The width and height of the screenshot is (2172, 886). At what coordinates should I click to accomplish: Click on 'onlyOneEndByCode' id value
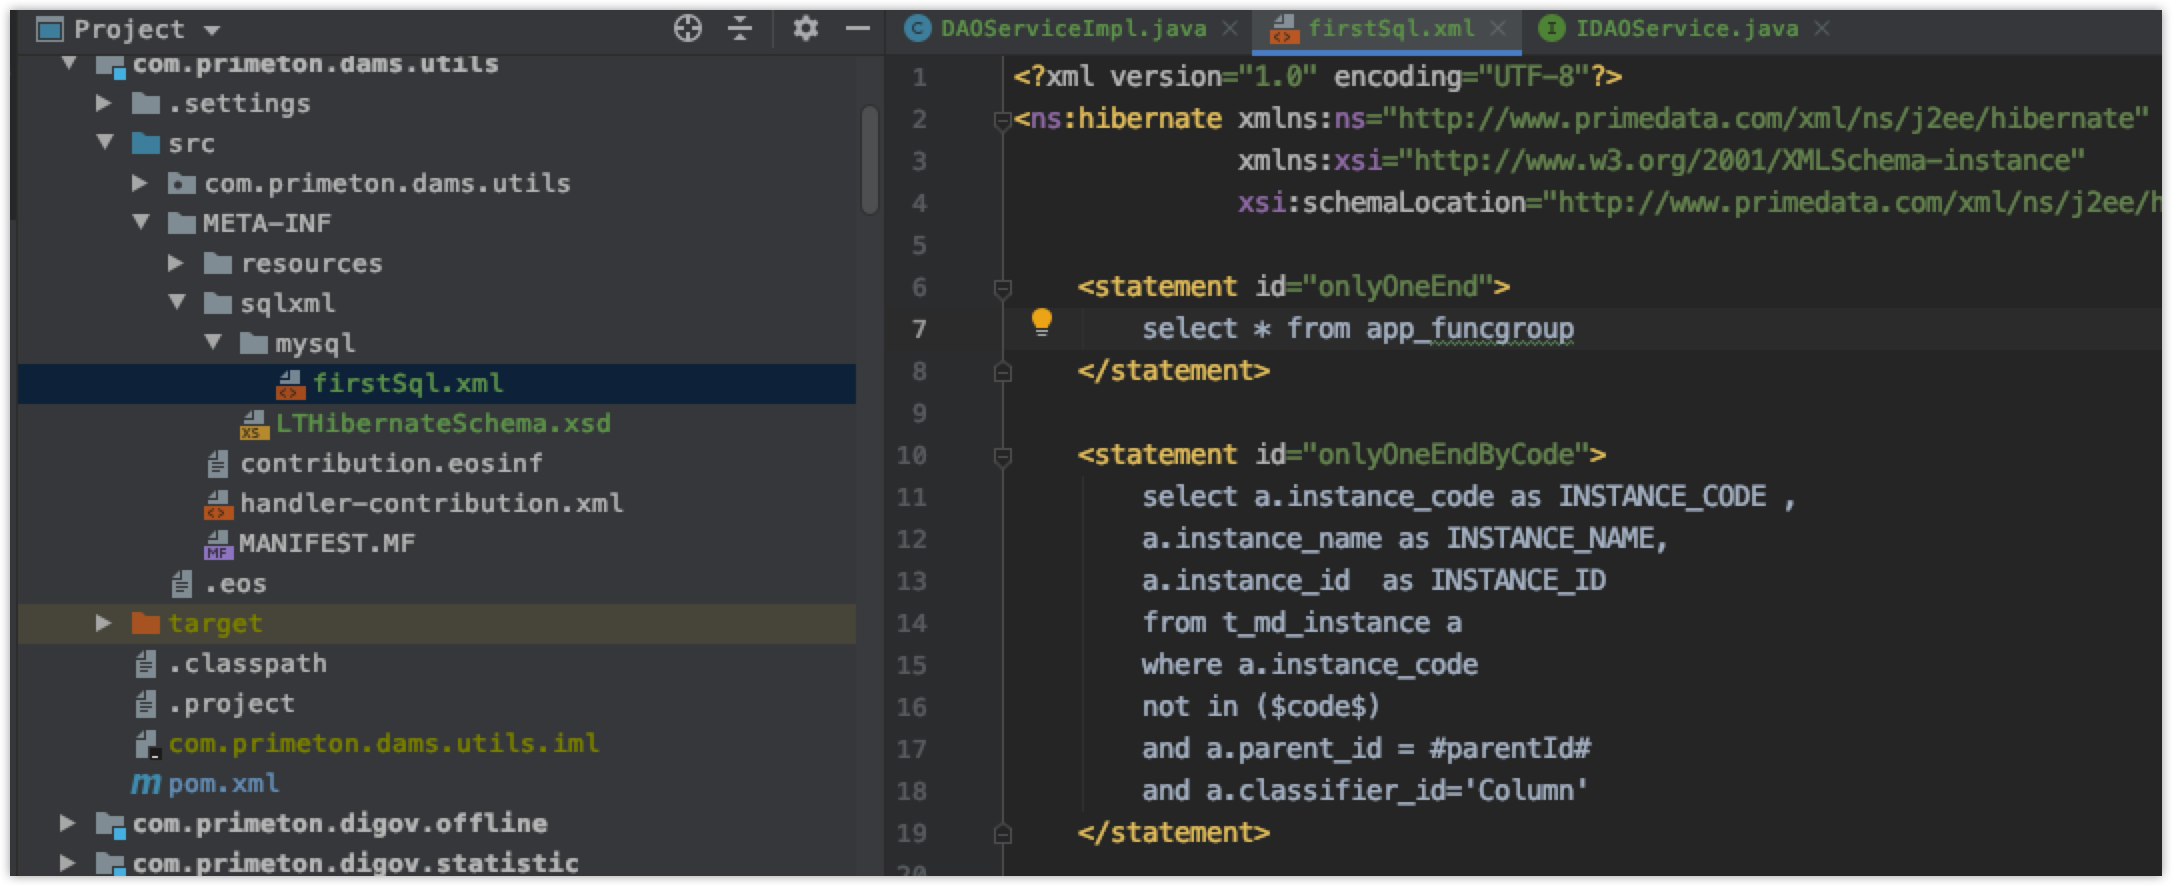tap(1446, 455)
